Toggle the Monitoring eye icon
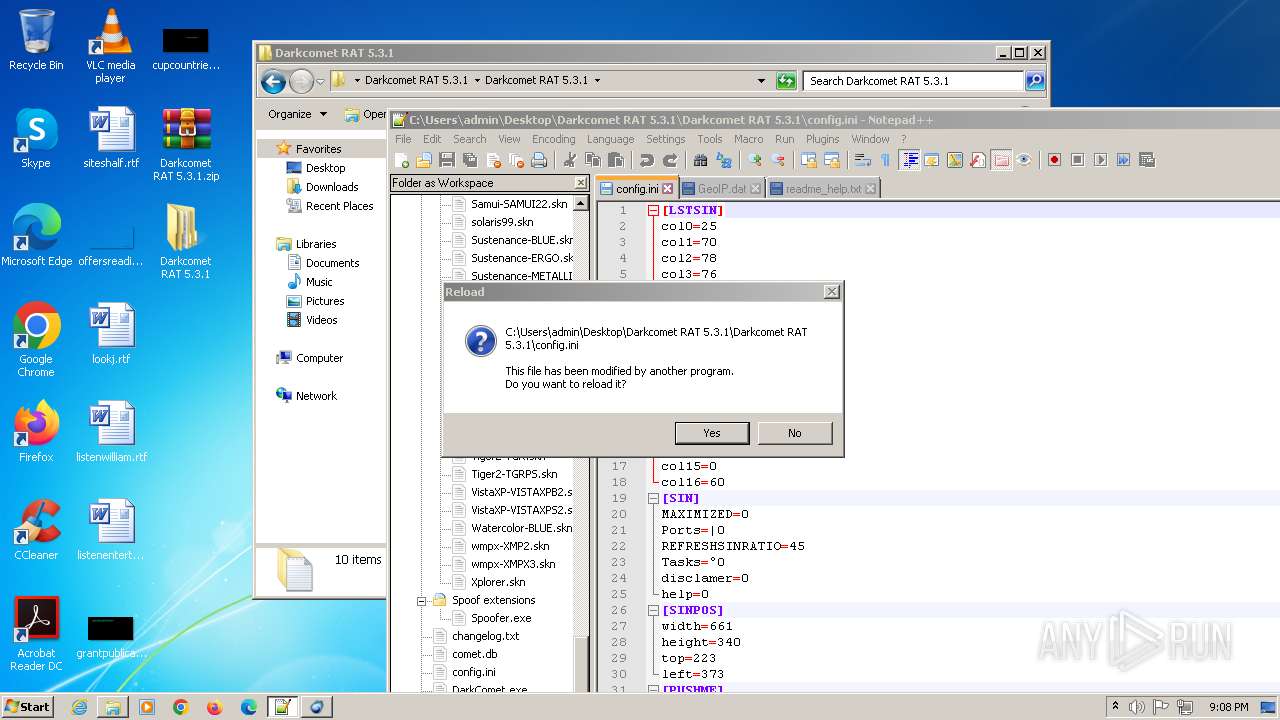 pyautogui.click(x=1022, y=160)
